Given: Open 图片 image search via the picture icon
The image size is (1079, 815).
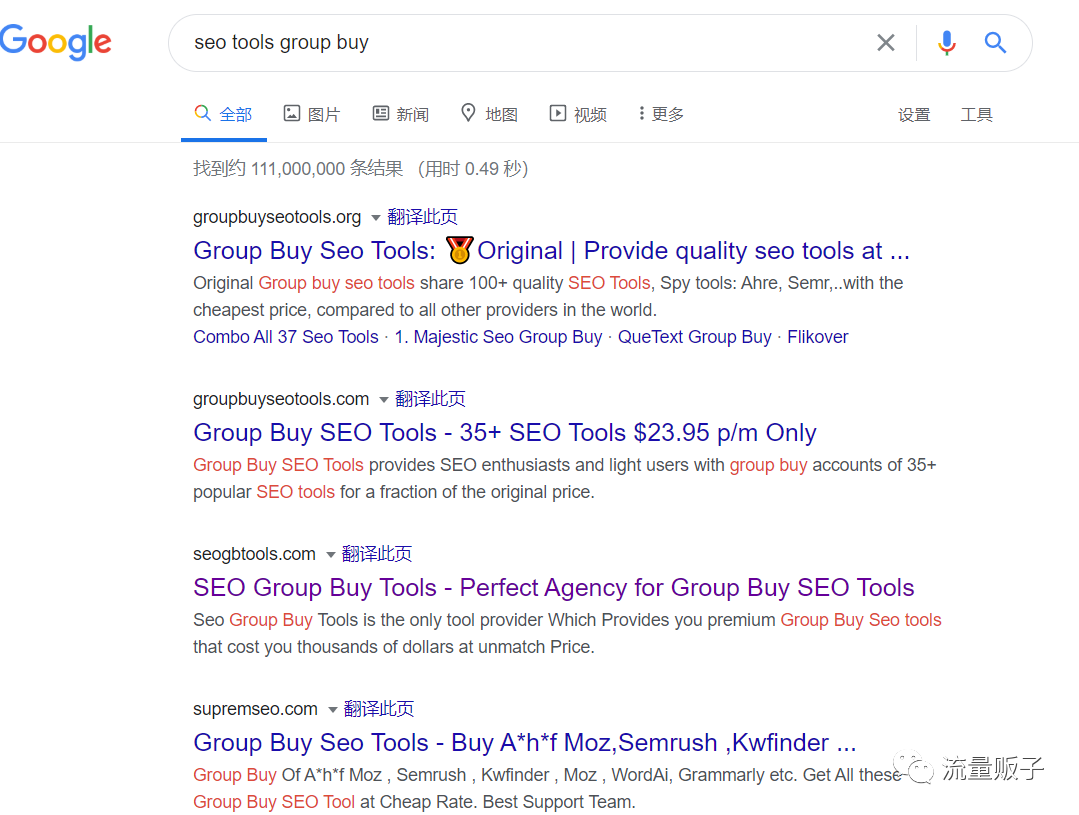Looking at the screenshot, I should [x=291, y=113].
